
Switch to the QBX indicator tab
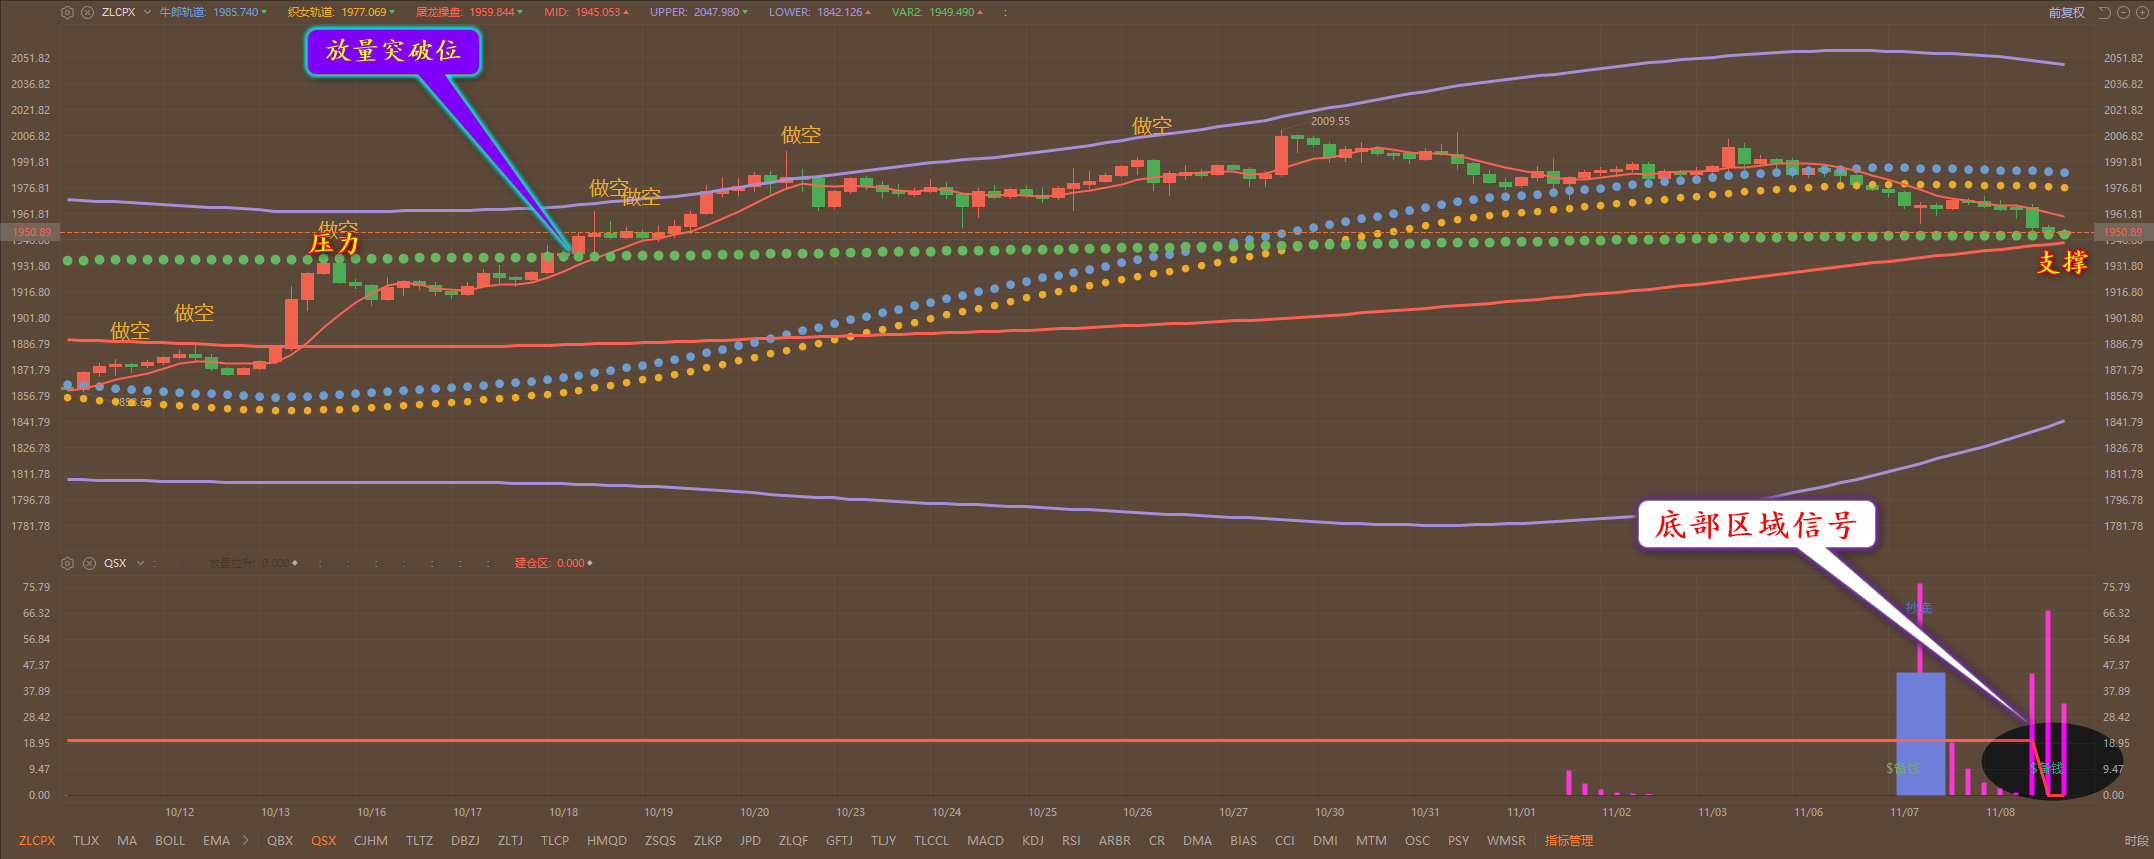coord(280,841)
